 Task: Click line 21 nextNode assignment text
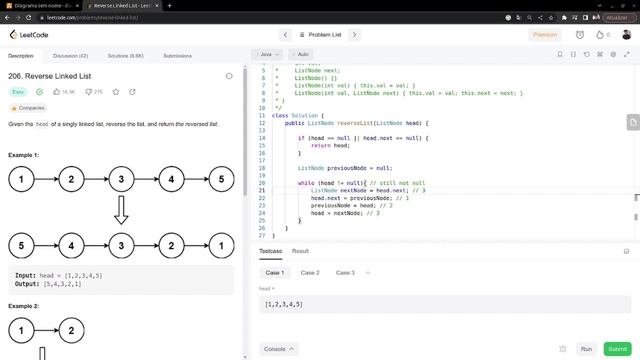click(359, 191)
